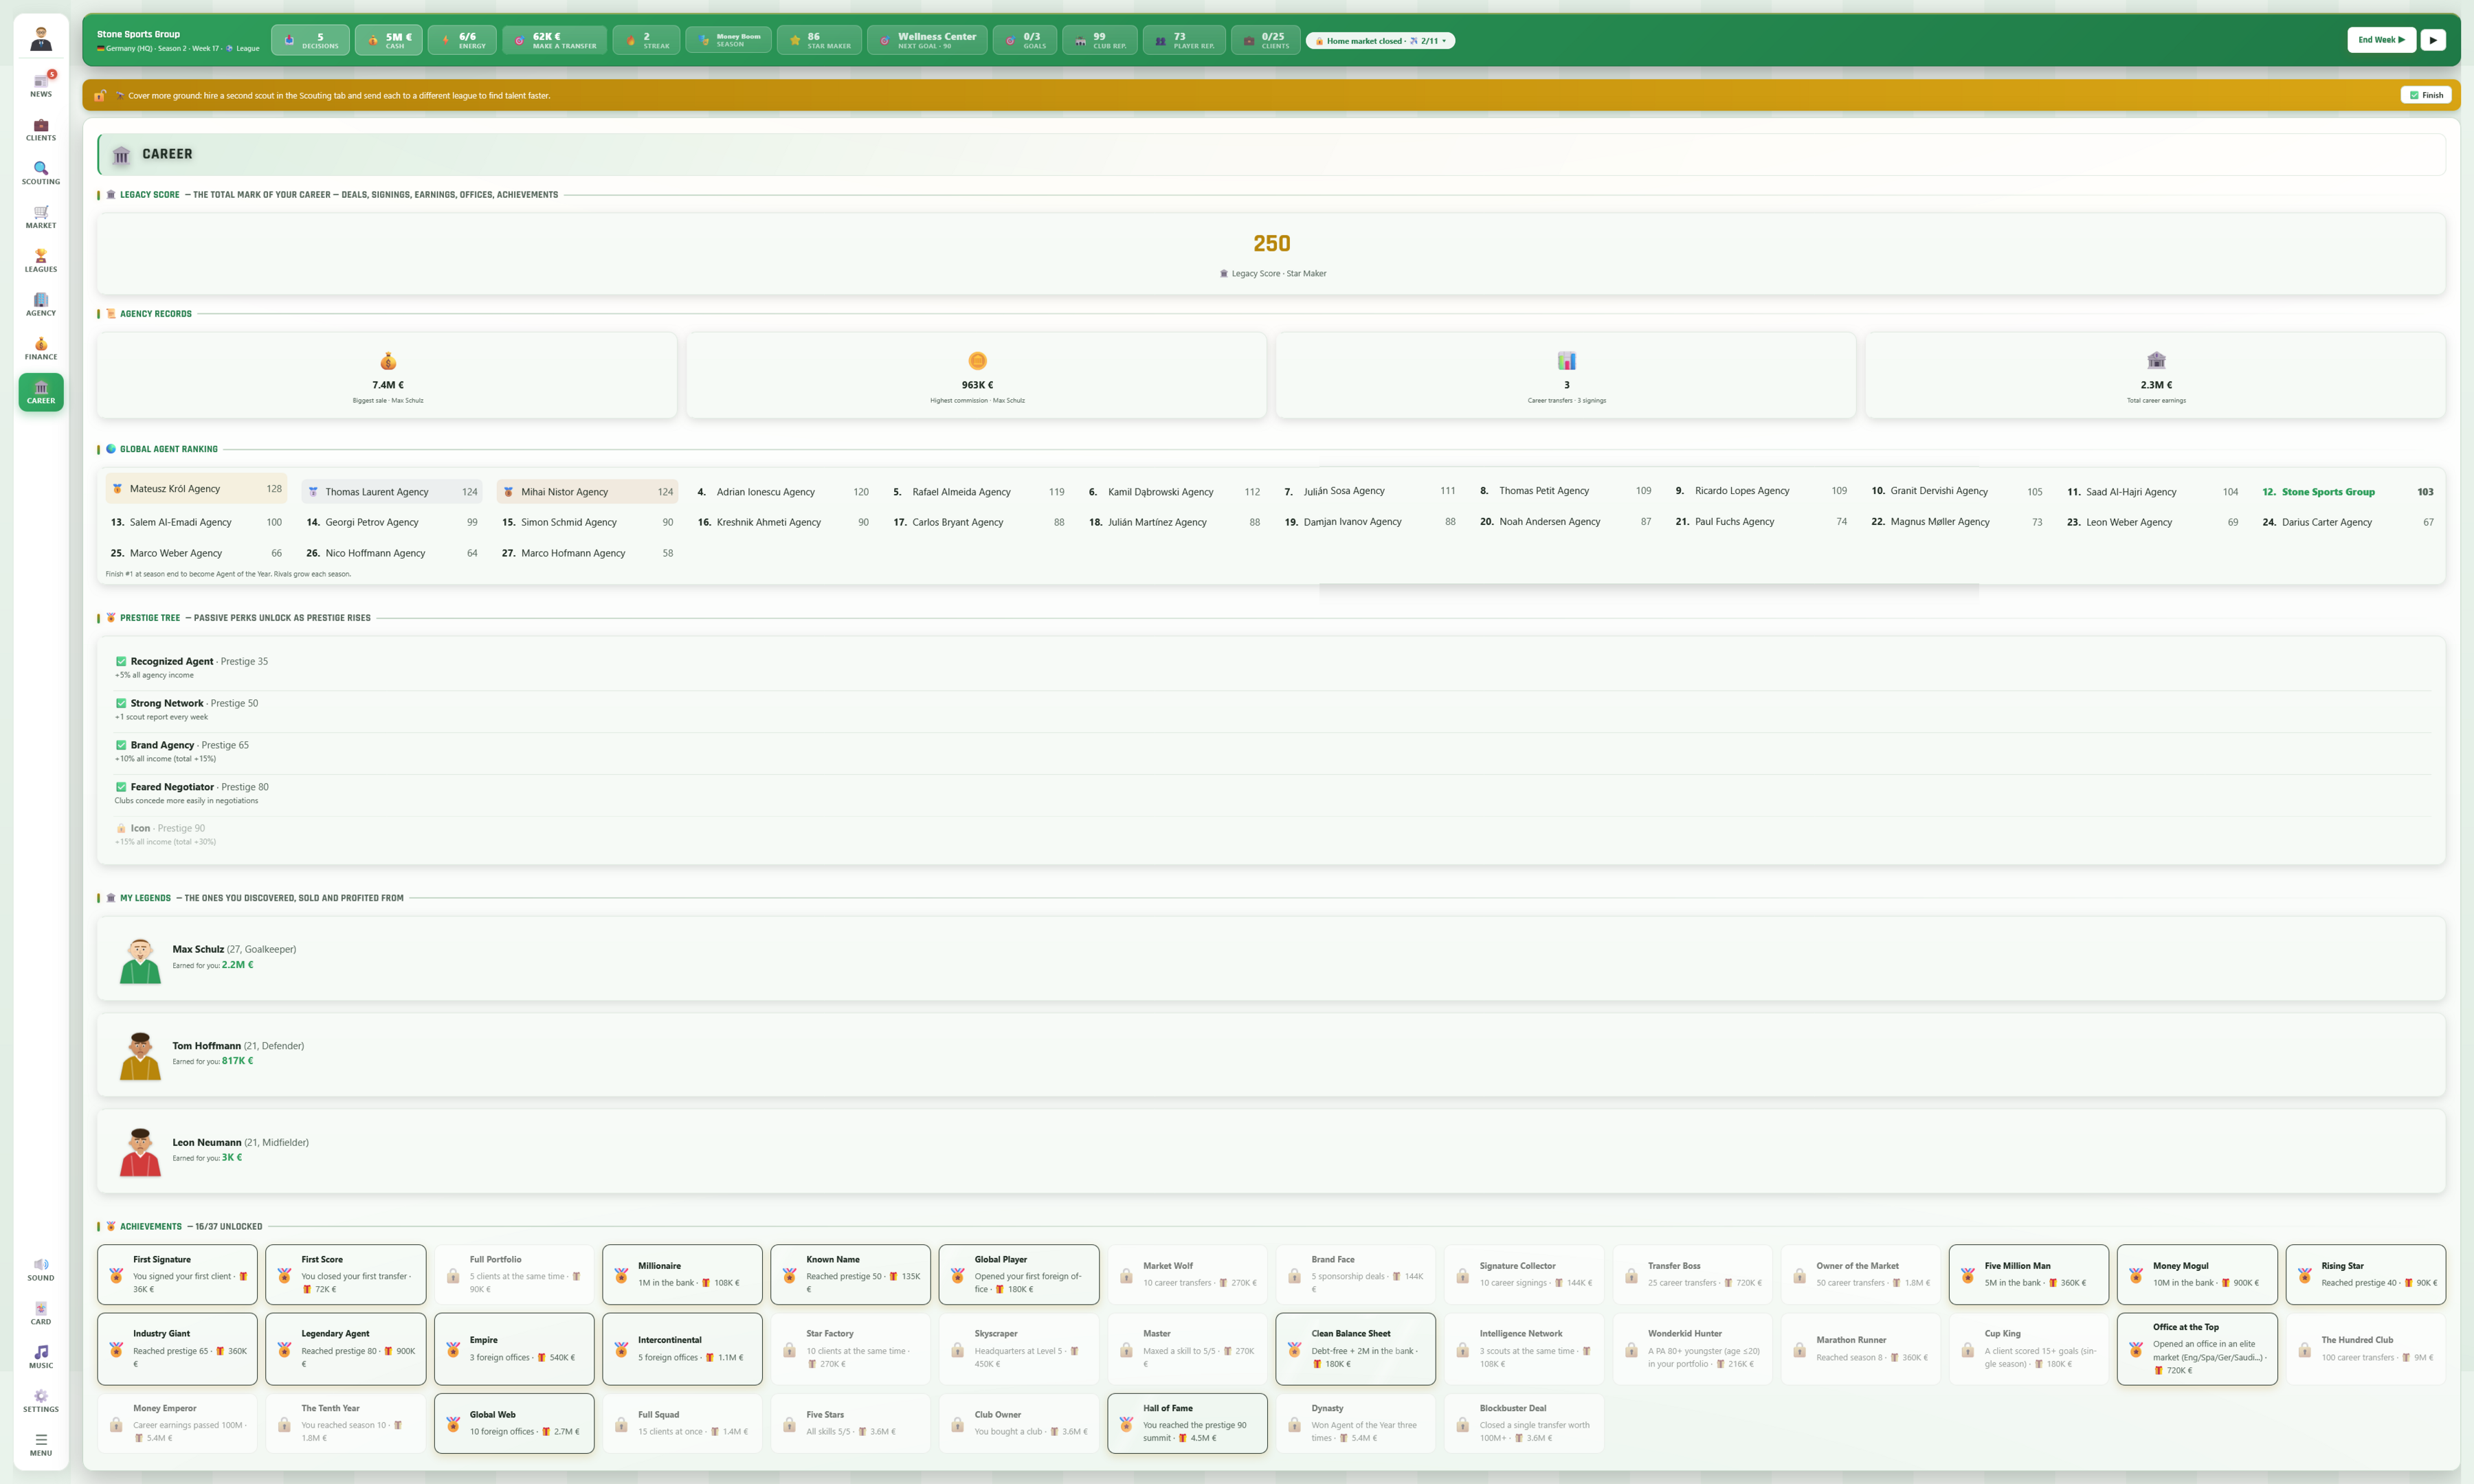Click the 73 Player Rep chip
Viewport: 2474px width, 1484px height.
click(x=1184, y=40)
